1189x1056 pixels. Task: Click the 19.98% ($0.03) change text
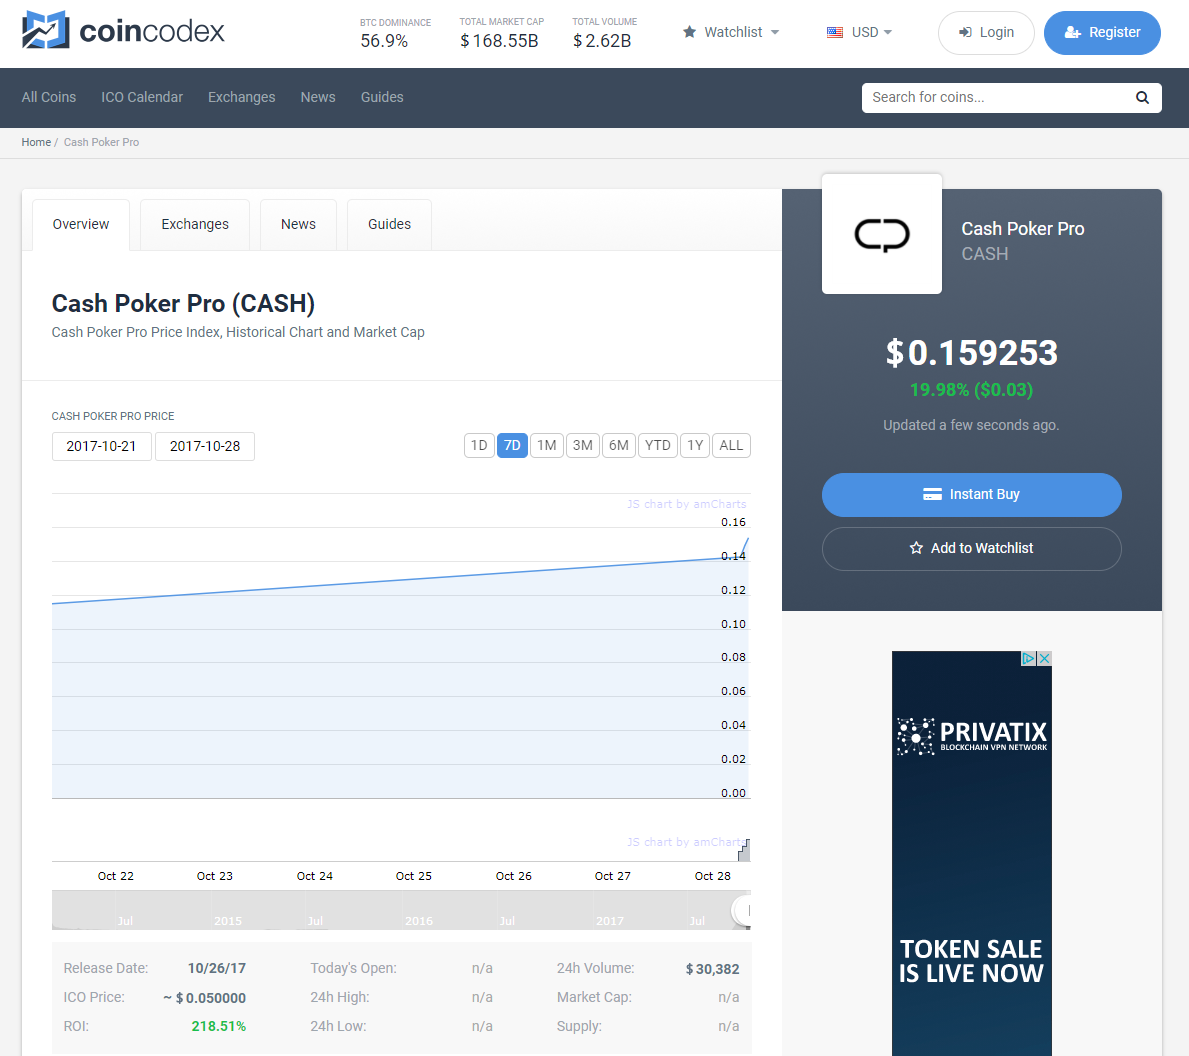click(x=971, y=390)
